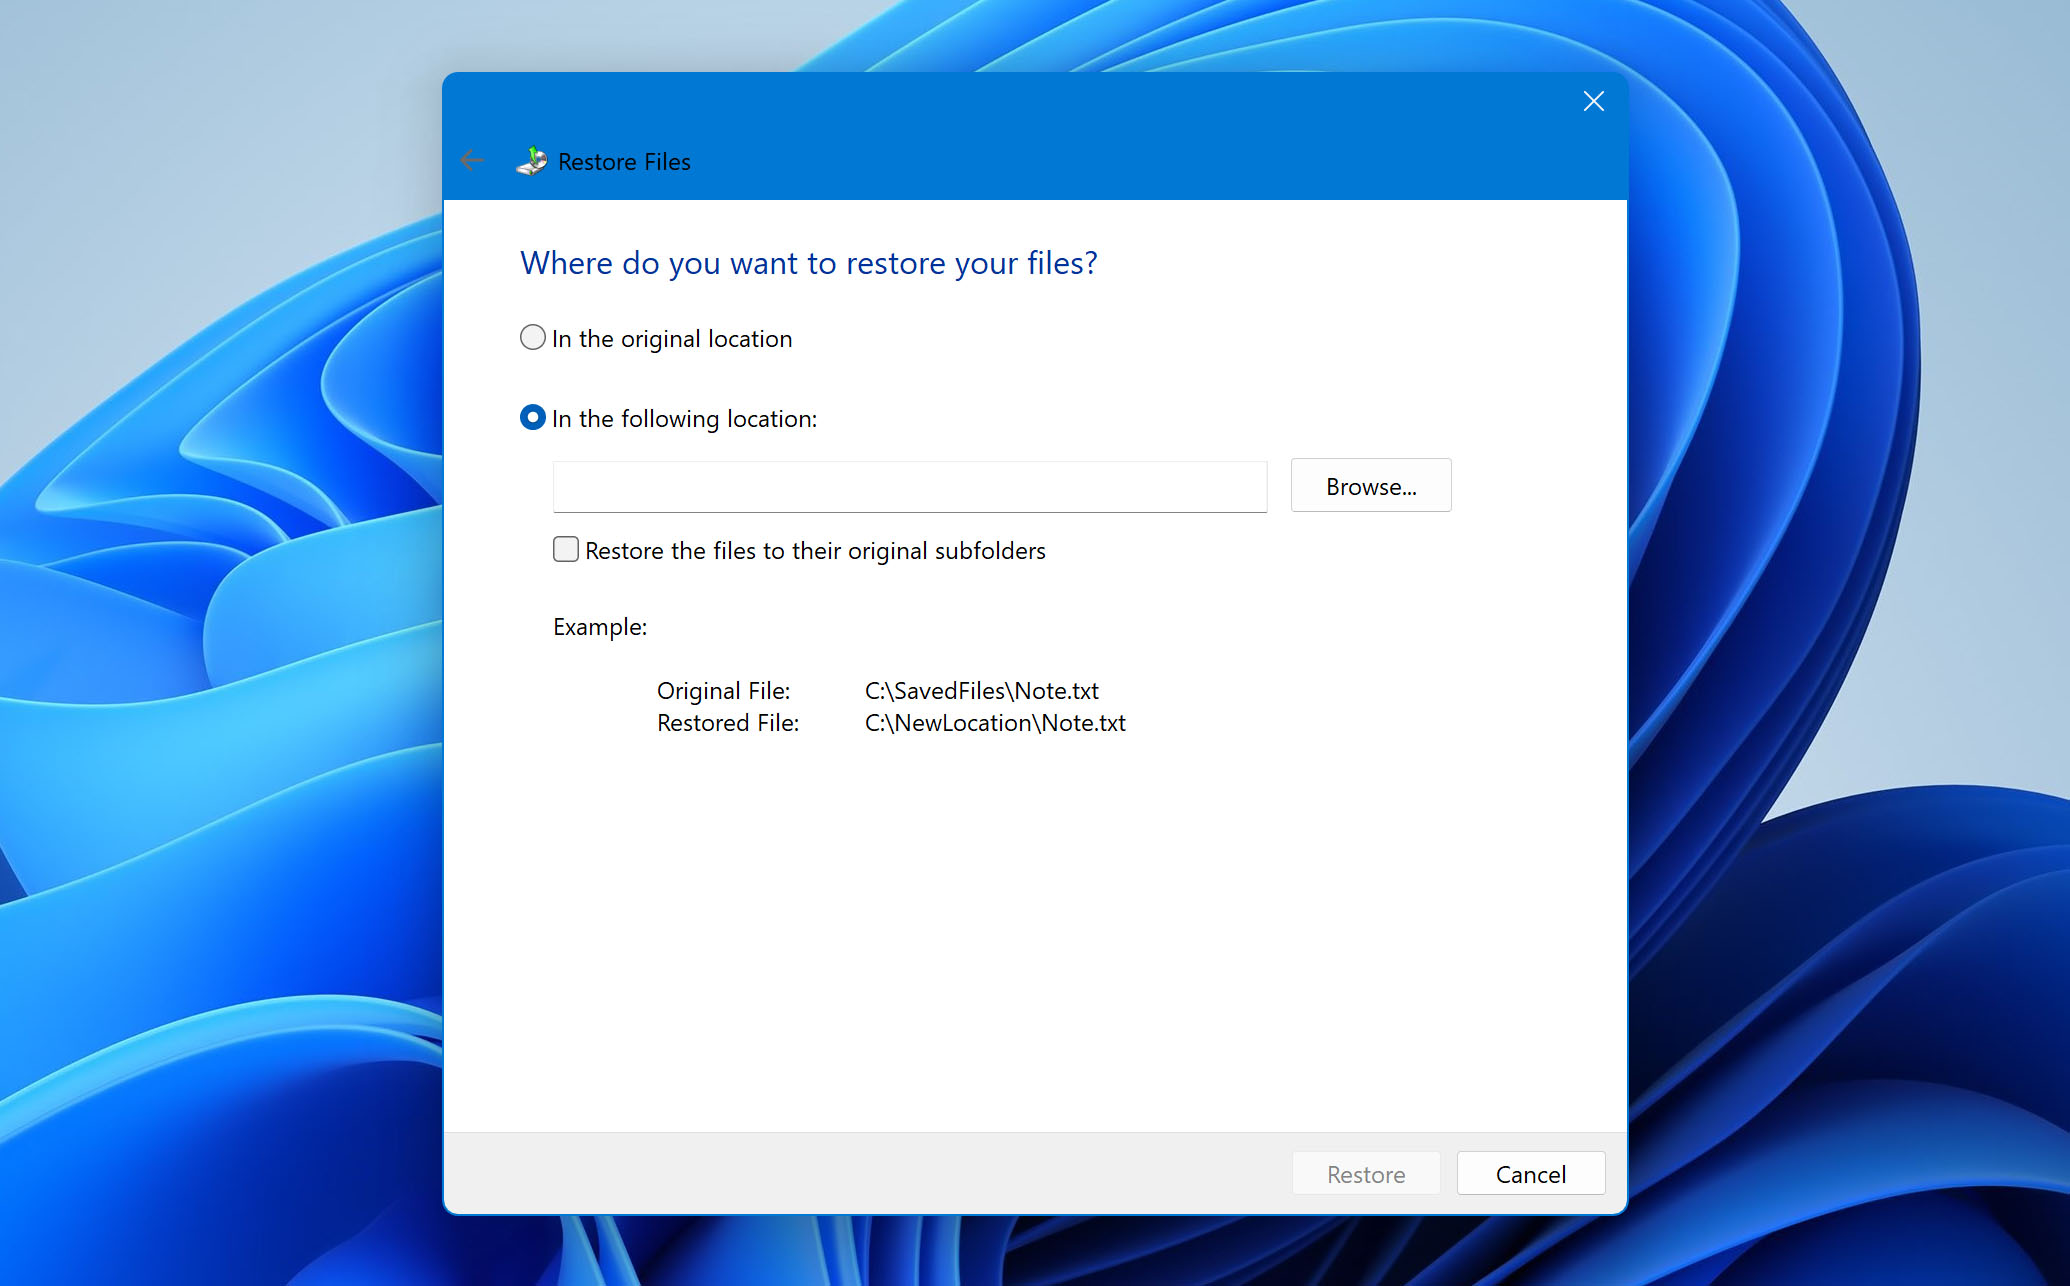
Task: Click the close dialog X icon
Action: pos(1594,101)
